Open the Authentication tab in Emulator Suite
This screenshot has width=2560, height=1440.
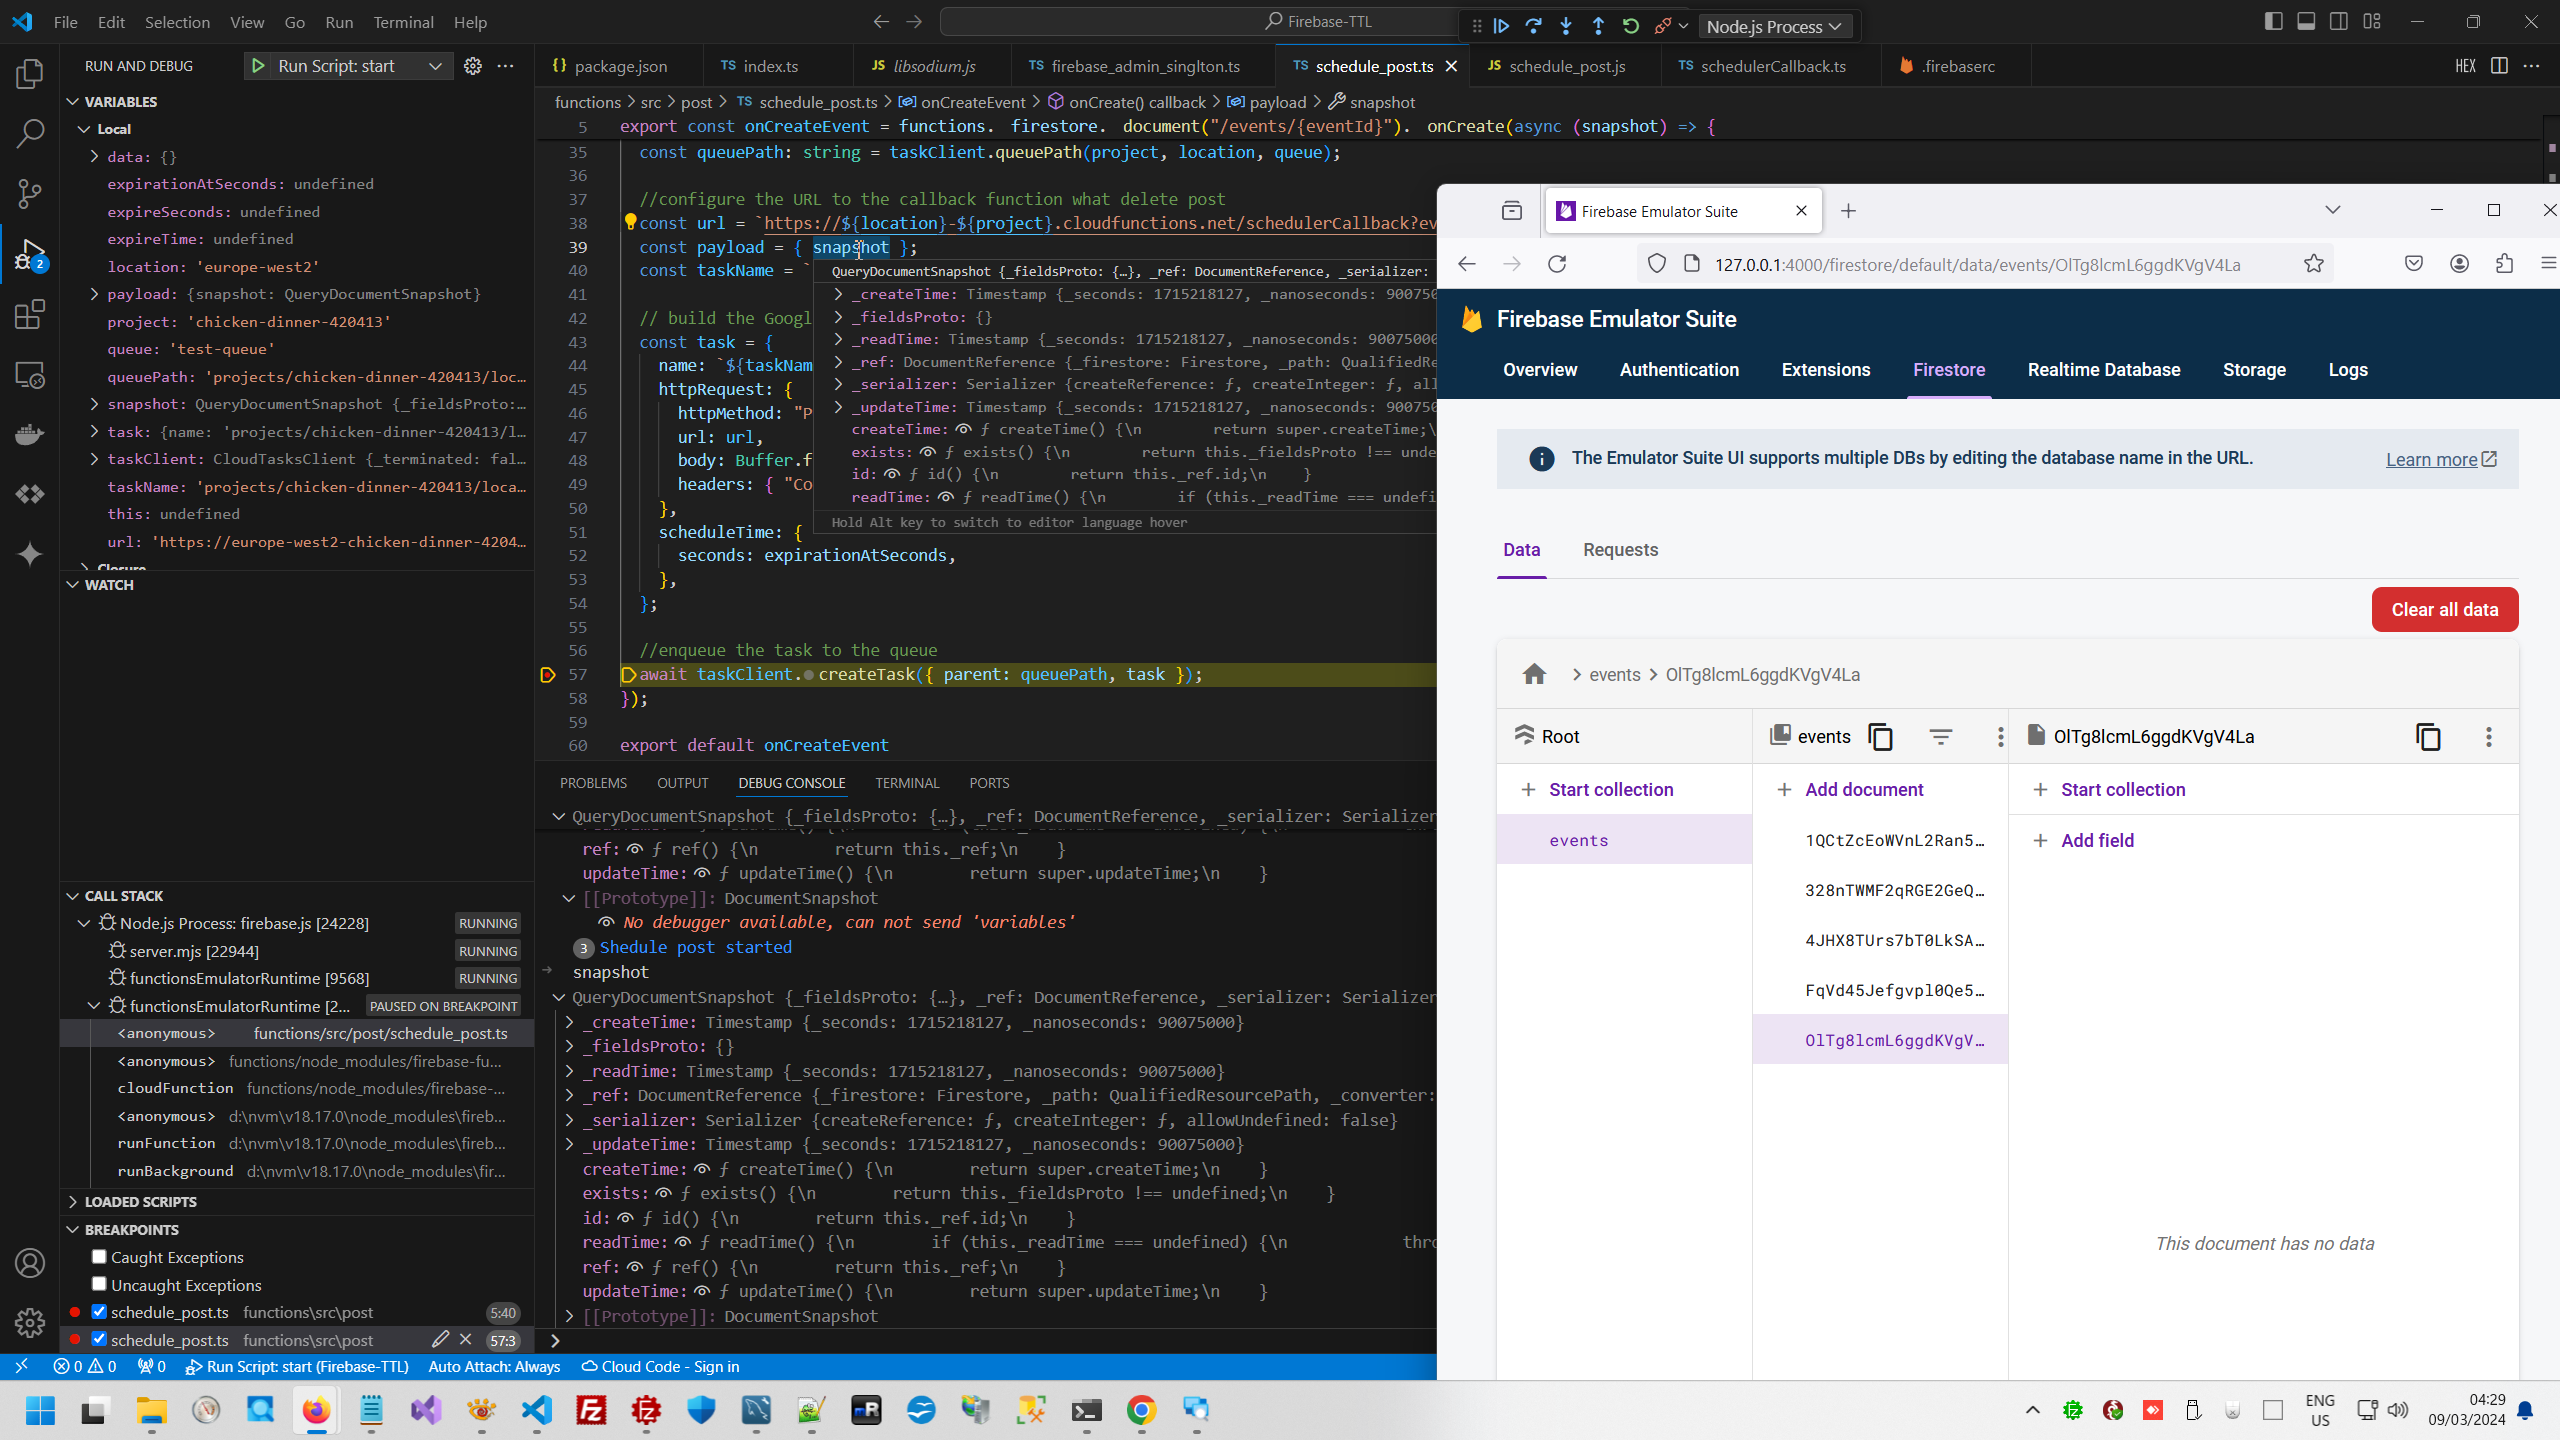[1679, 370]
